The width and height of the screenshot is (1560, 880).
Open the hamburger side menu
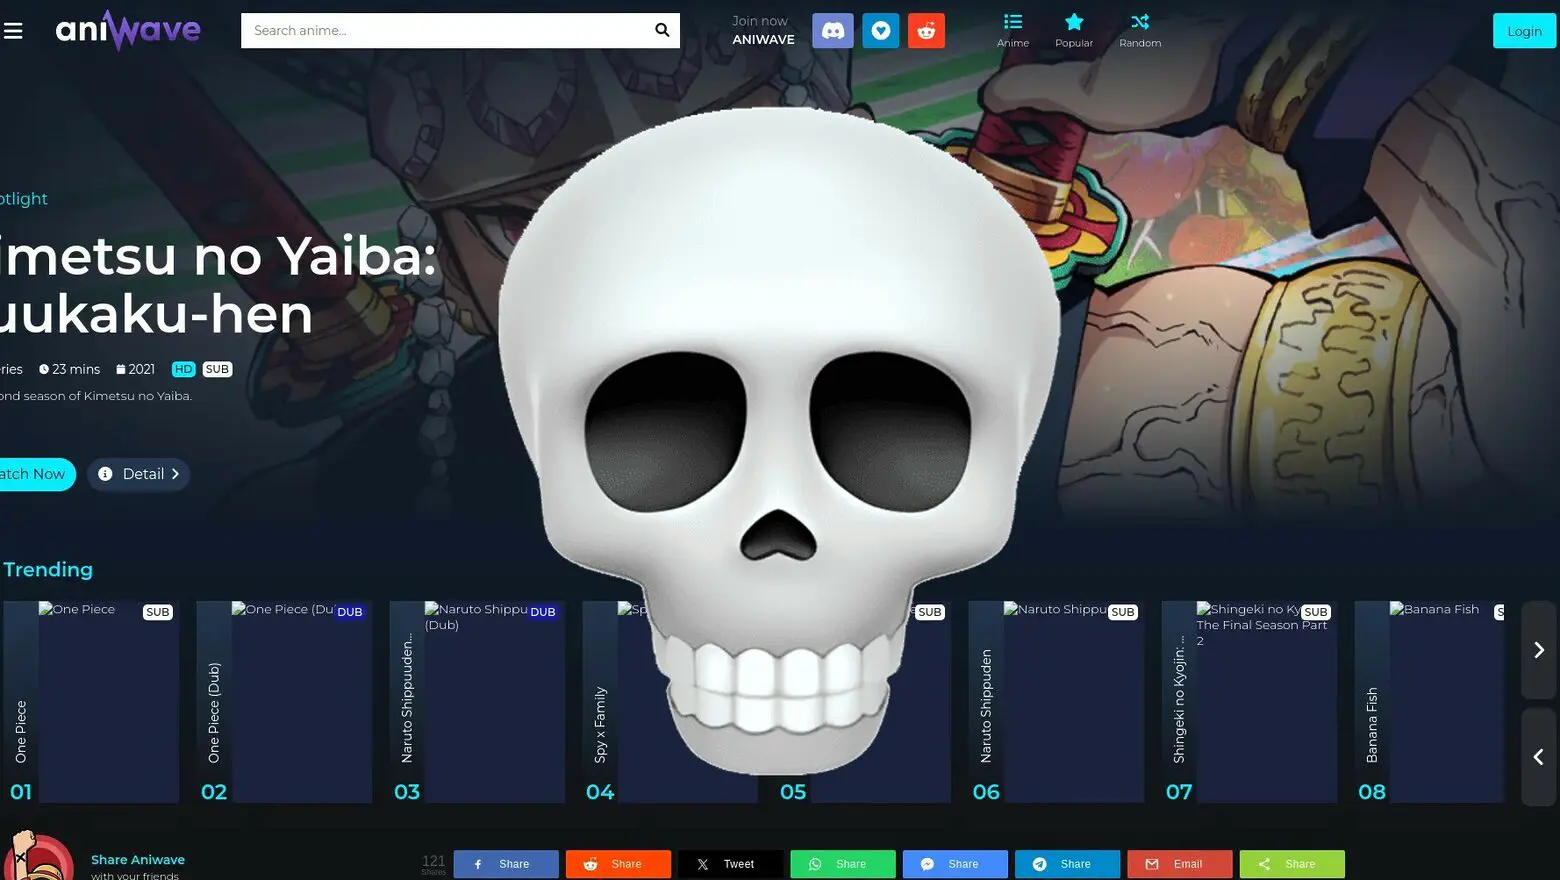pos(13,31)
